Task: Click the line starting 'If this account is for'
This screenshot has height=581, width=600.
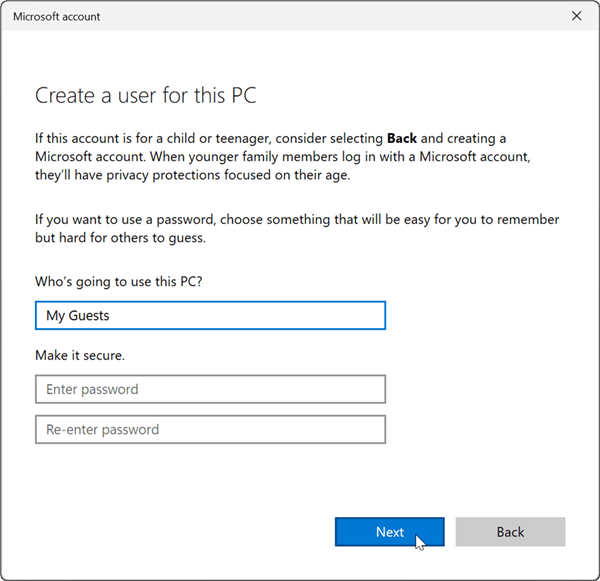Action: [270, 136]
